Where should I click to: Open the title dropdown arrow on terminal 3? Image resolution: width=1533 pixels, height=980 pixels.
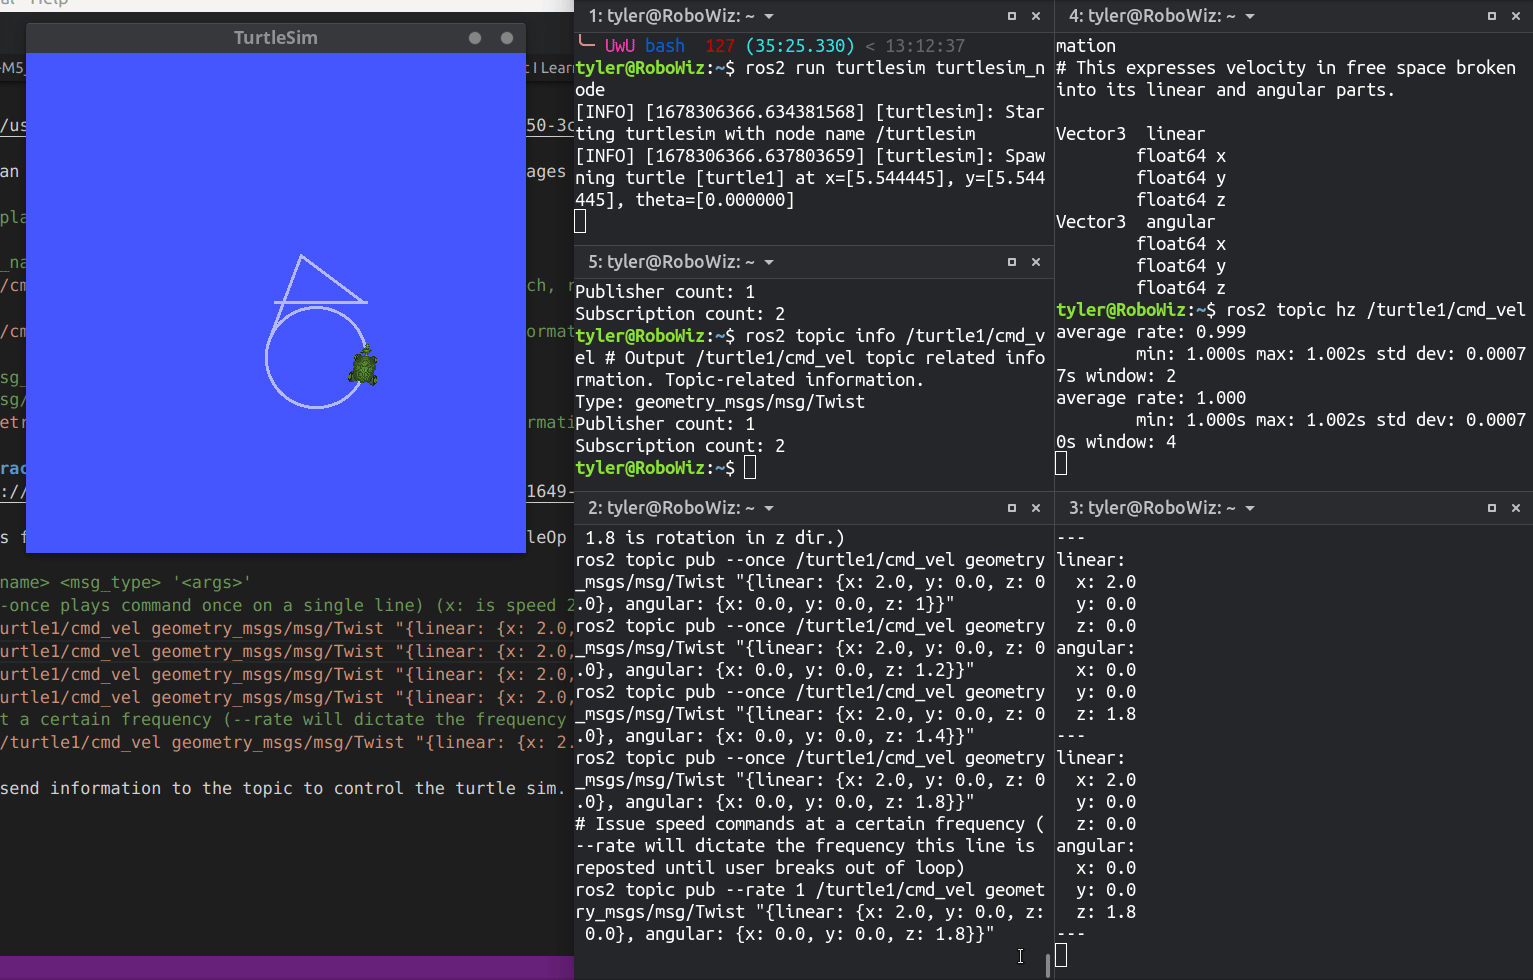pos(1249,508)
